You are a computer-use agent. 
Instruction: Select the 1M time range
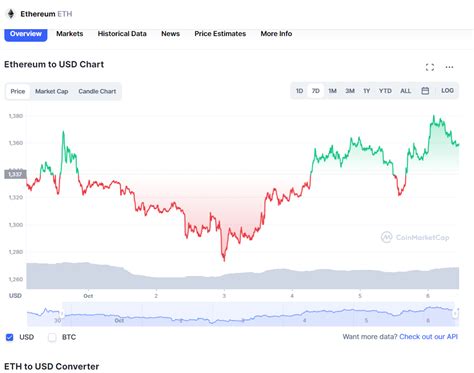click(332, 91)
